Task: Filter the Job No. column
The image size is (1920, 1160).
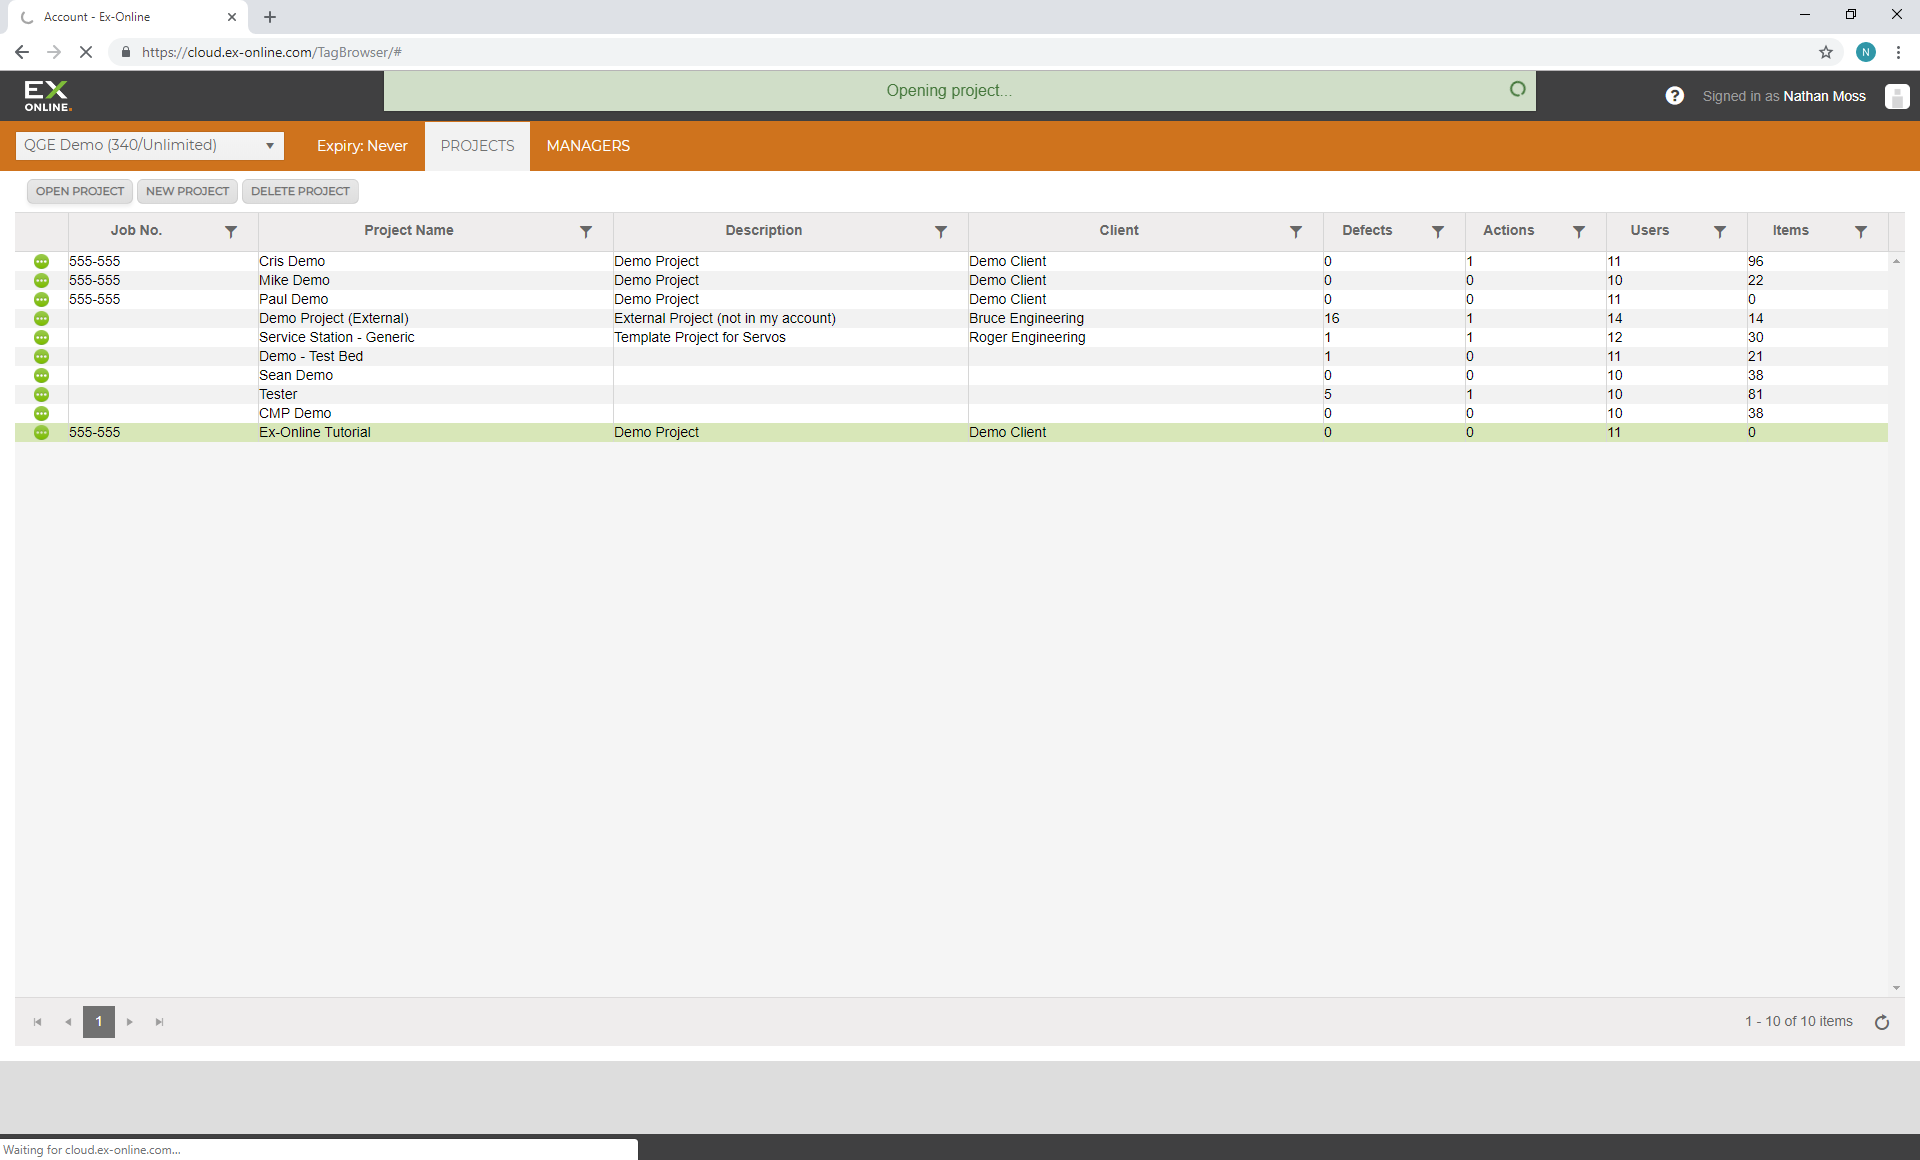Action: [x=231, y=231]
